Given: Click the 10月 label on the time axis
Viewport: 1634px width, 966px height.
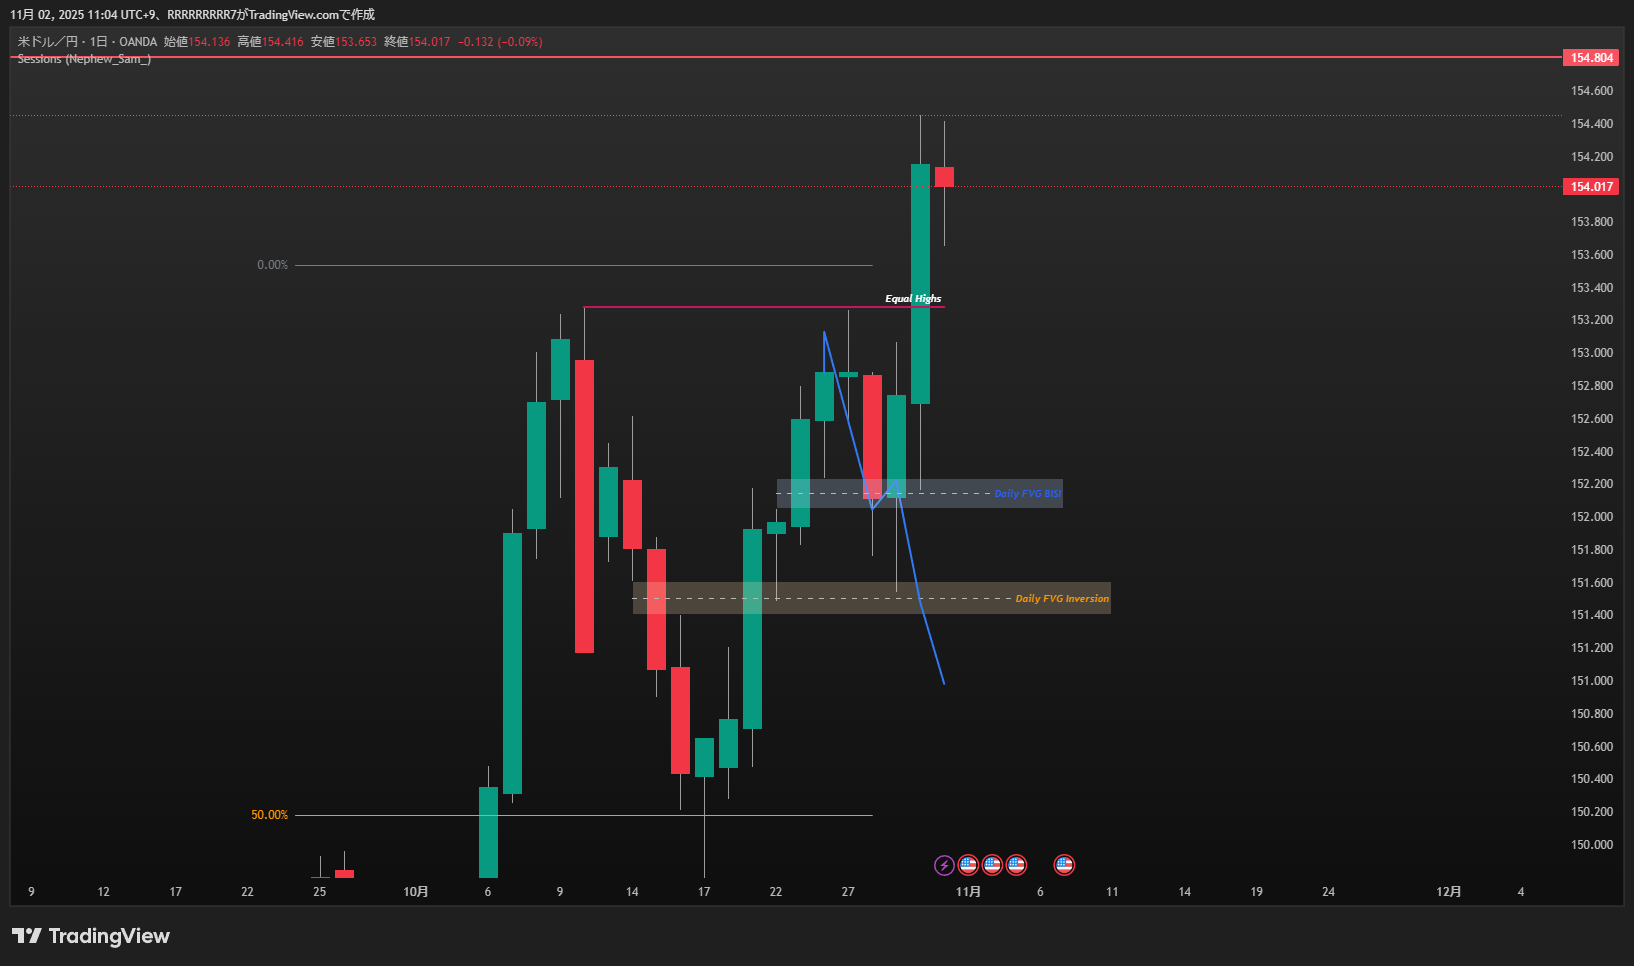Looking at the screenshot, I should [416, 892].
